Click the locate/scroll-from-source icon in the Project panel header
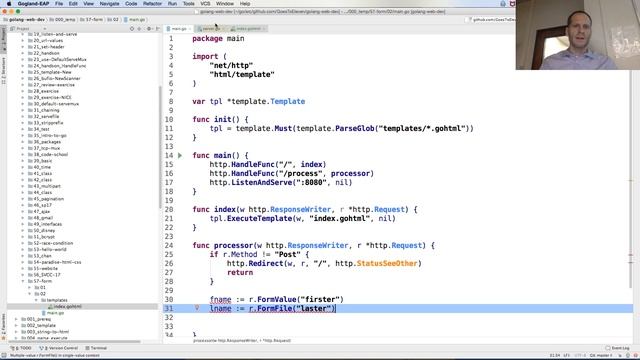640x360 pixels. [132, 29]
